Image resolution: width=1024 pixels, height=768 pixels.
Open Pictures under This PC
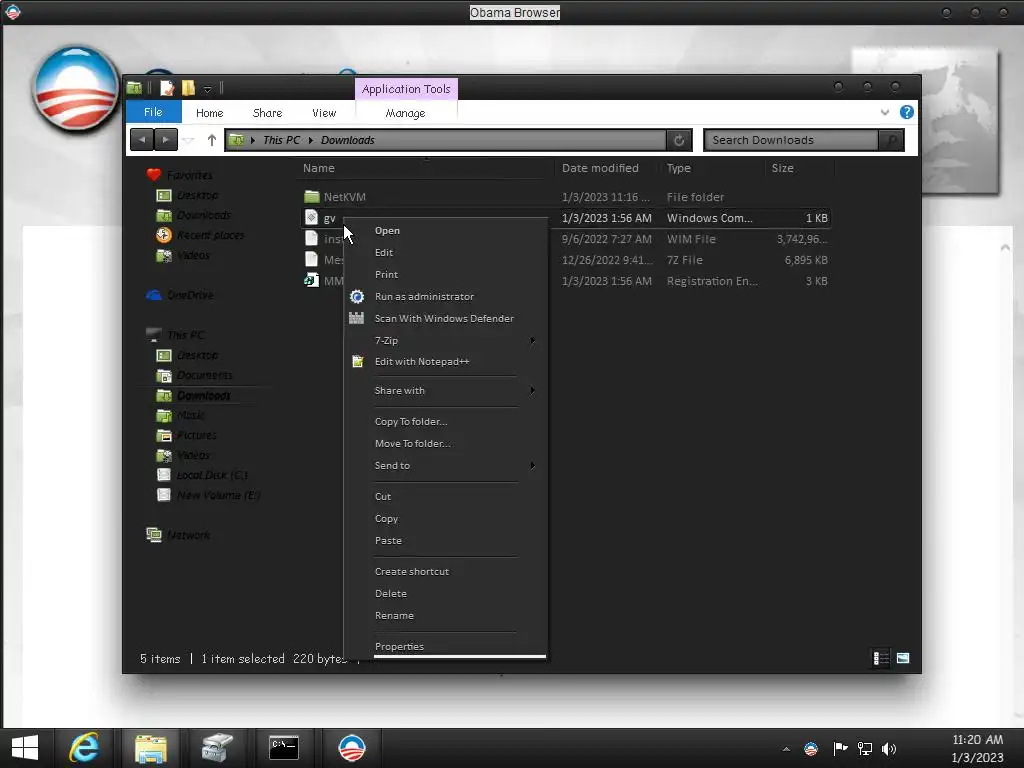click(196, 436)
